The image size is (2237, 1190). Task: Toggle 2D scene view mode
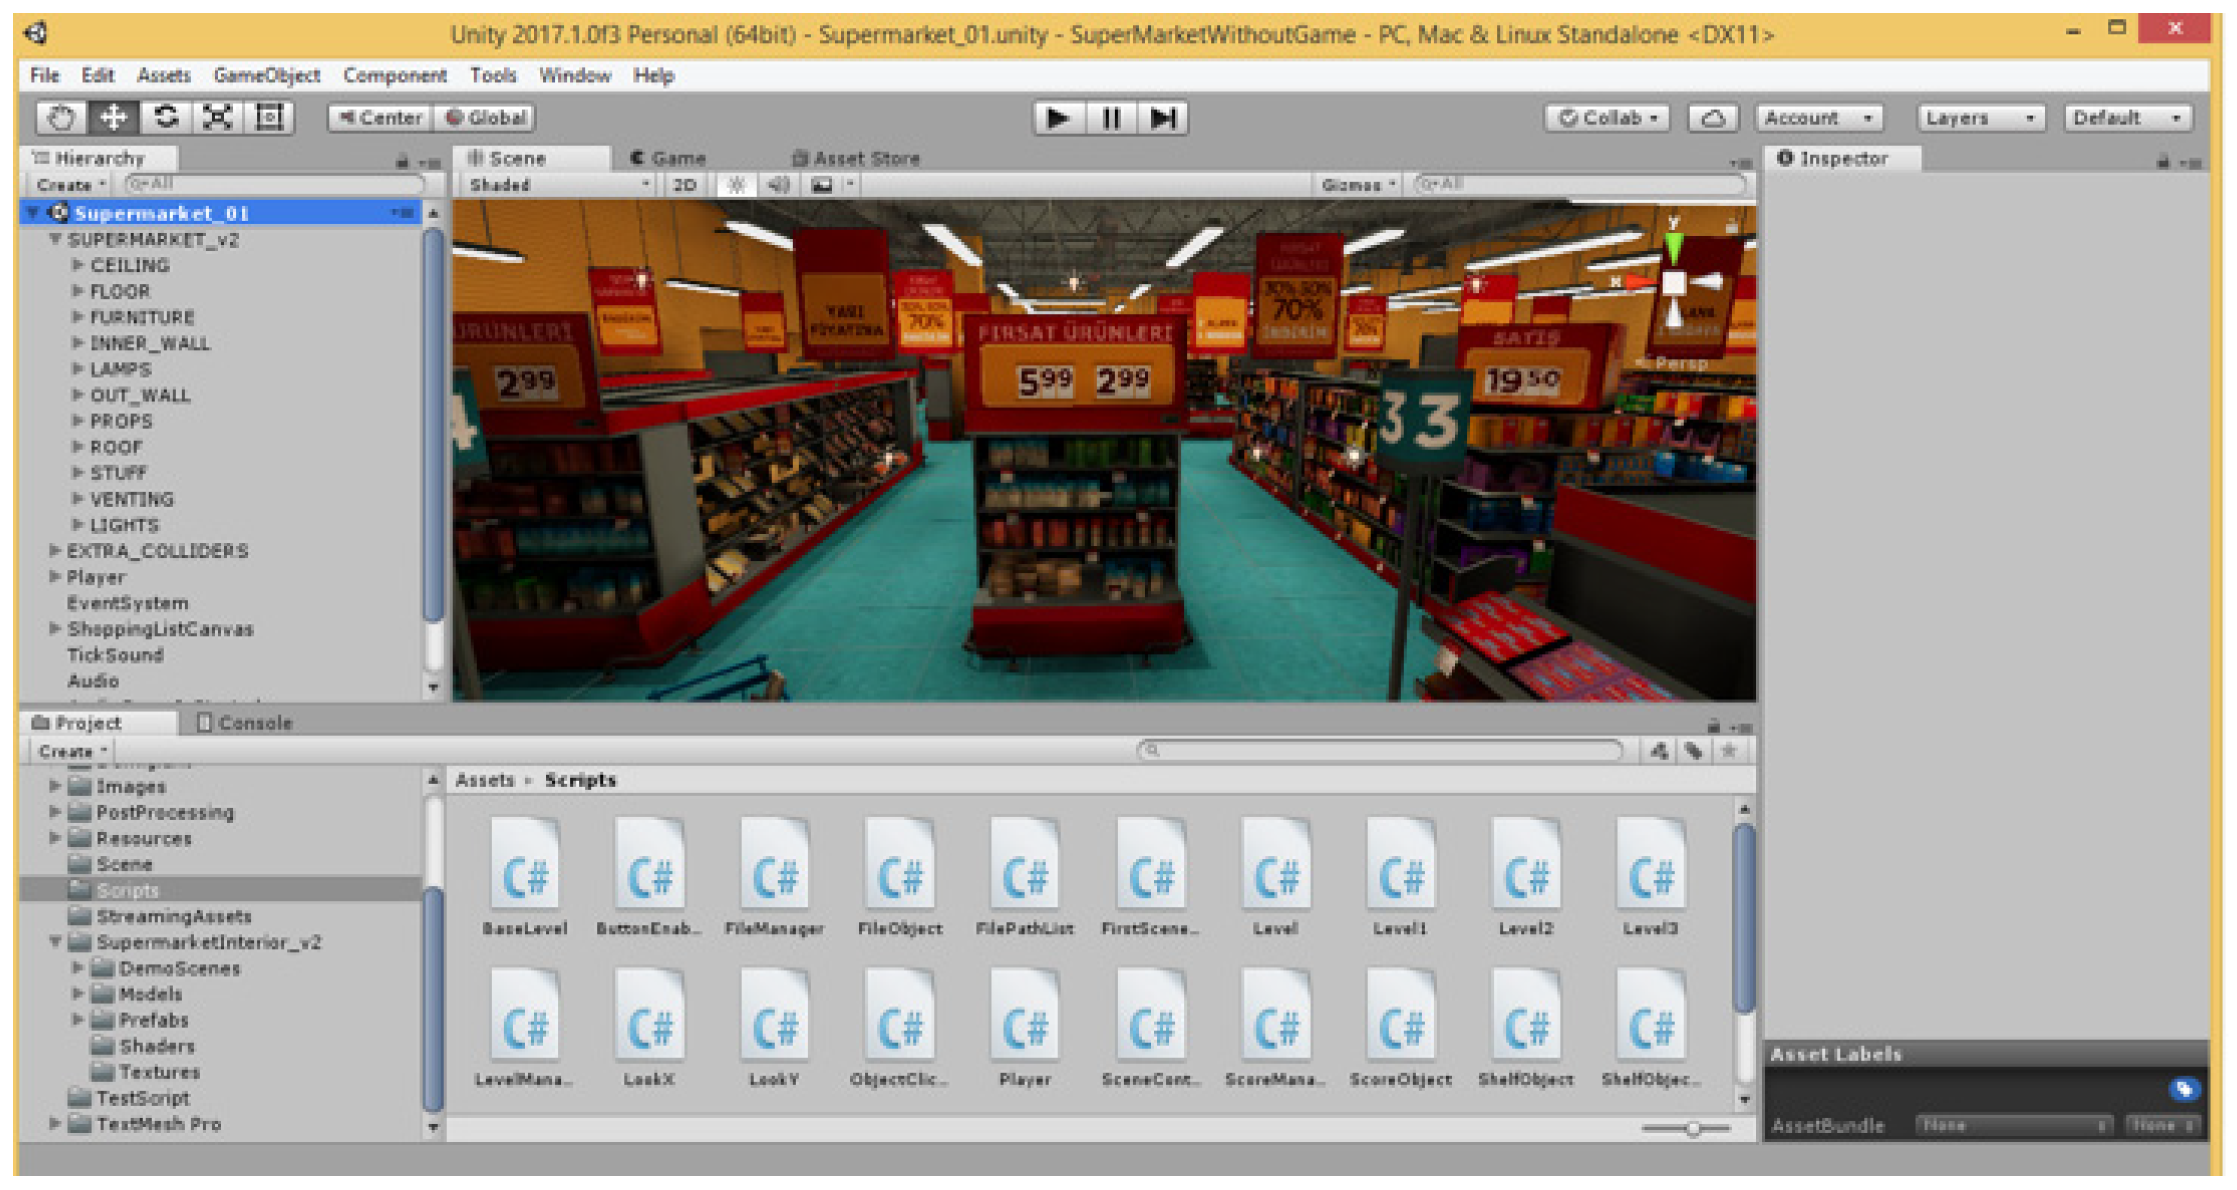685,185
